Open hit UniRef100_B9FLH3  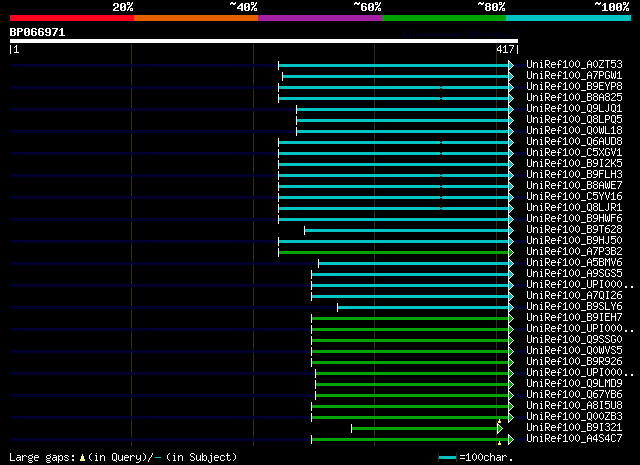(574, 175)
